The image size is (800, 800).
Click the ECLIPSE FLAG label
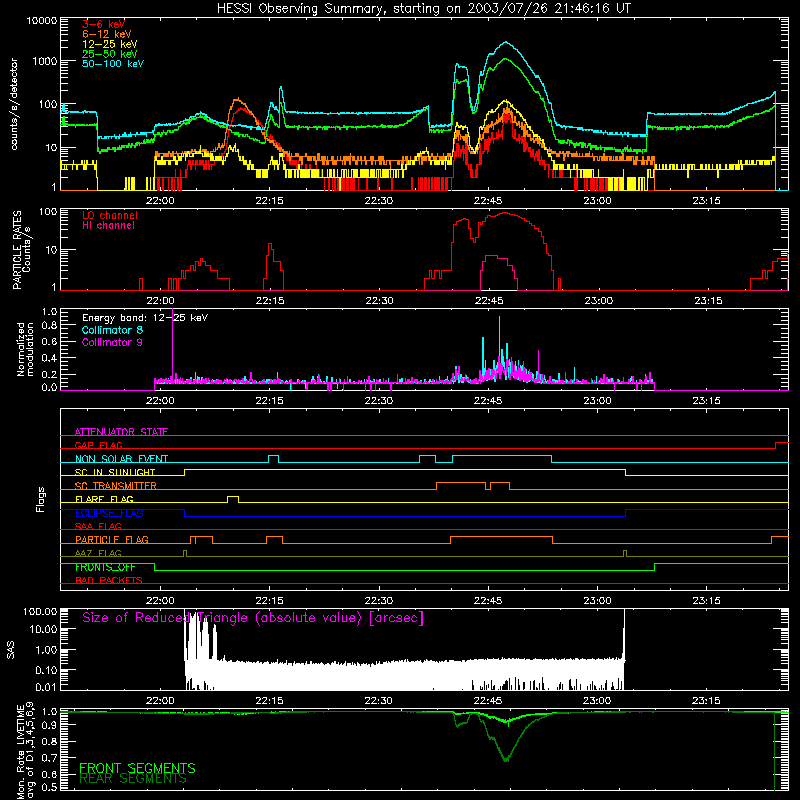point(109,513)
